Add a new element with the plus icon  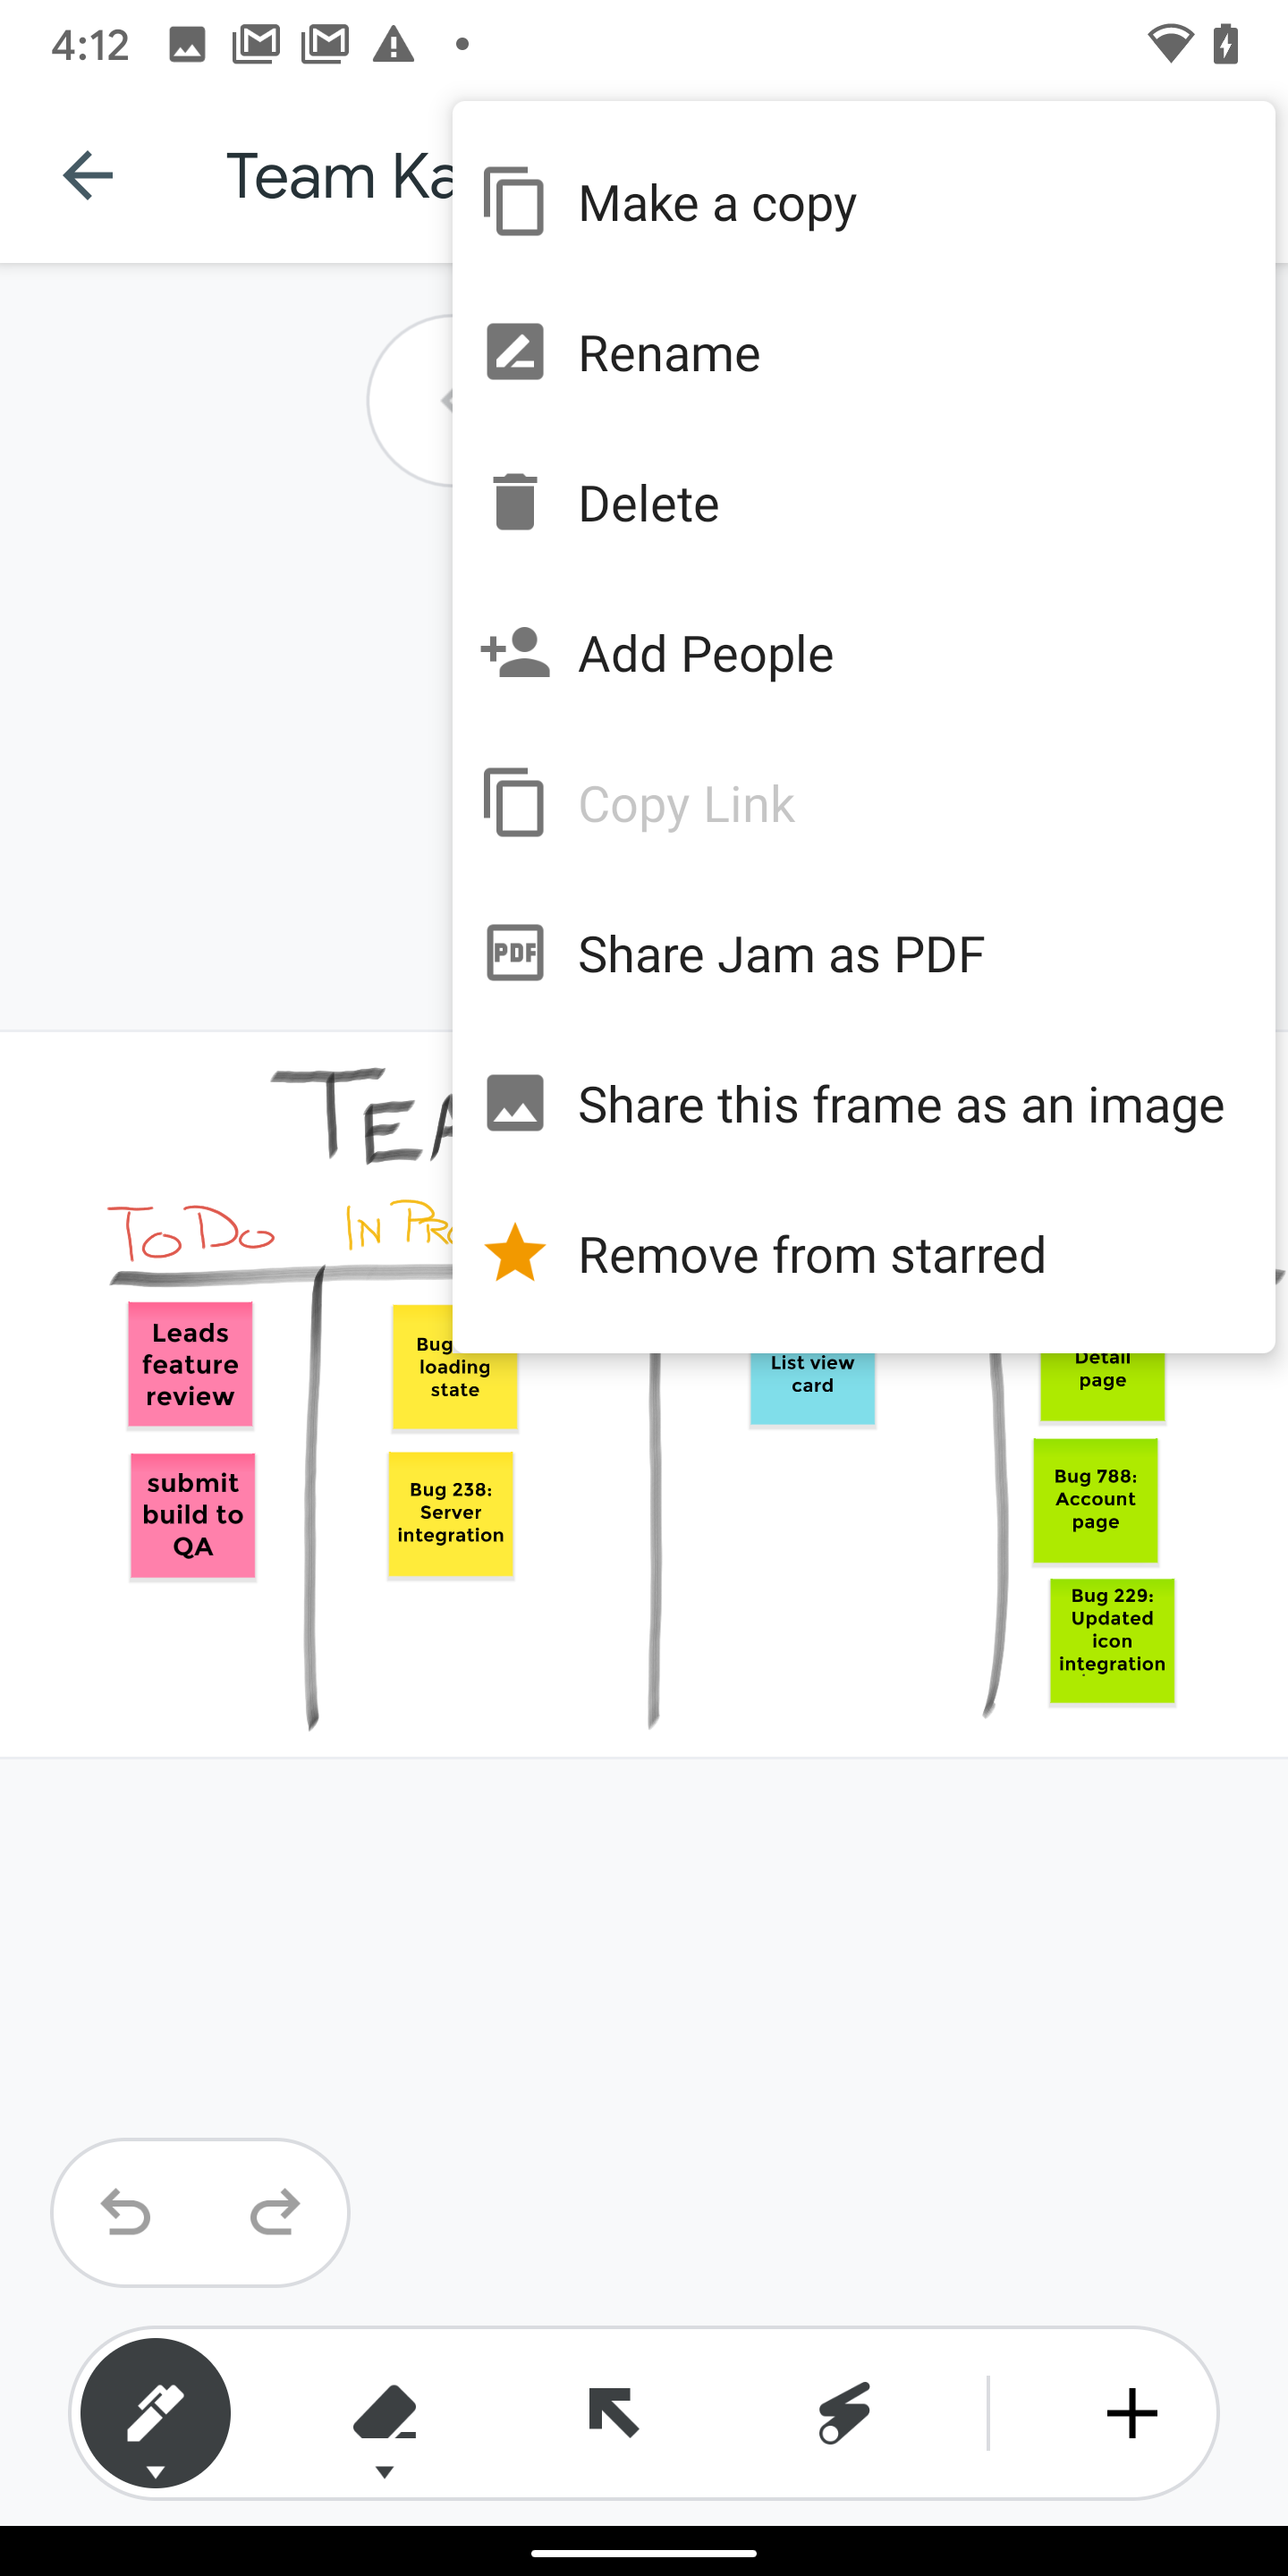[x=1131, y=2413]
